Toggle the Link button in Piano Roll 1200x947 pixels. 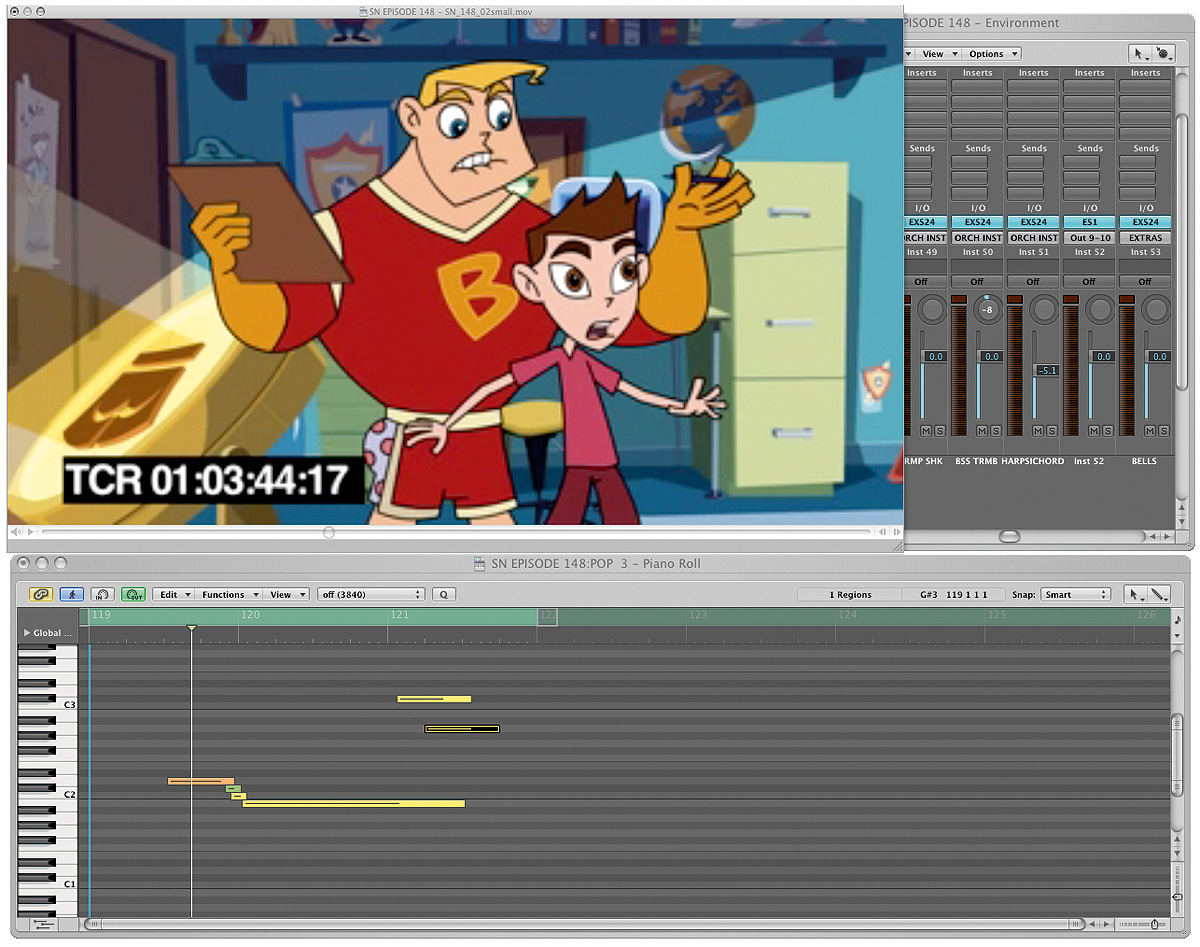(41, 594)
